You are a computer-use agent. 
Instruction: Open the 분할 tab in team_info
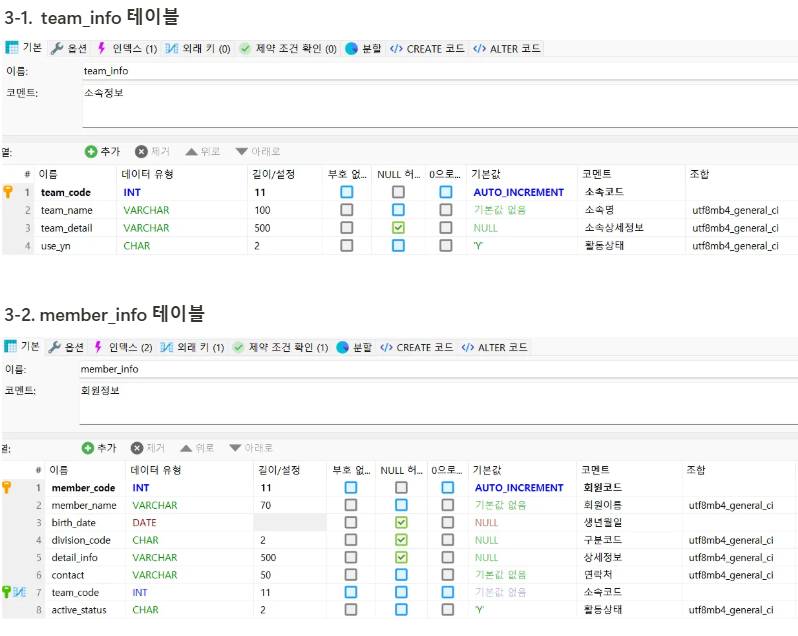pos(363,48)
